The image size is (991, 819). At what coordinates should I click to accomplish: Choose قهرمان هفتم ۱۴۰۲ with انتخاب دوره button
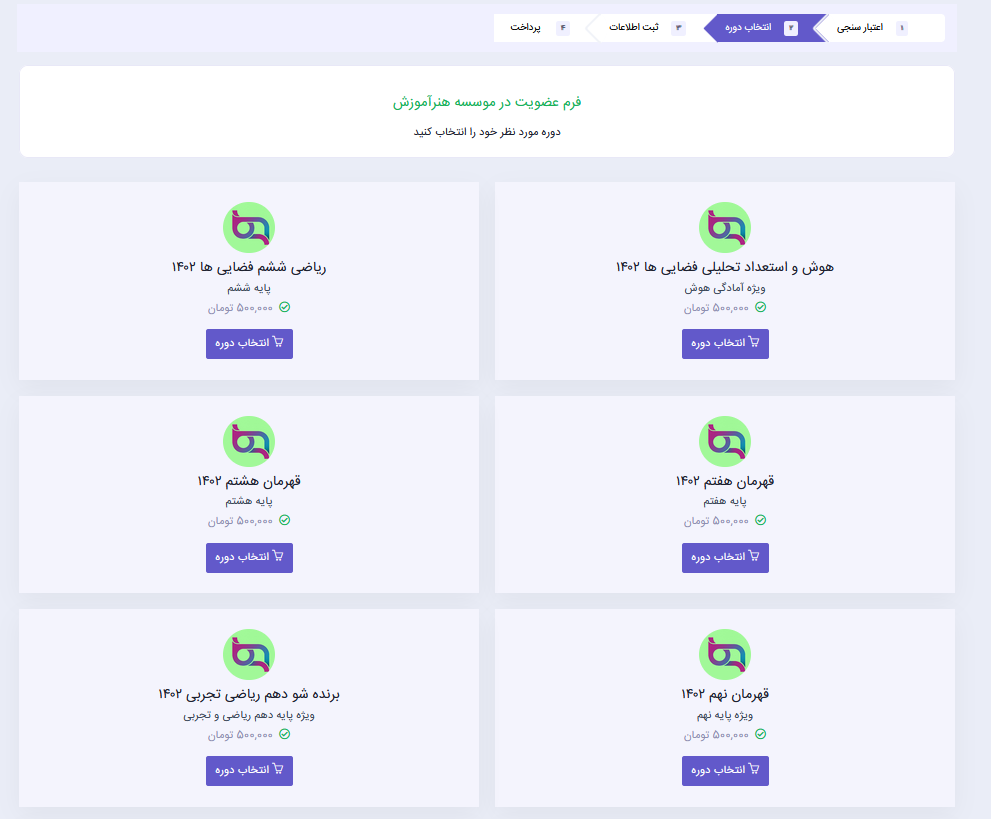(x=725, y=557)
